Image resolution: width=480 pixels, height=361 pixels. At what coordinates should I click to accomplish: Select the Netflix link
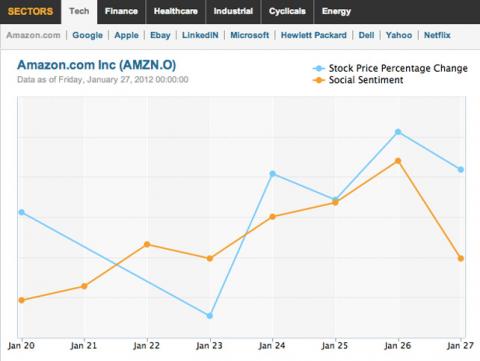point(437,35)
